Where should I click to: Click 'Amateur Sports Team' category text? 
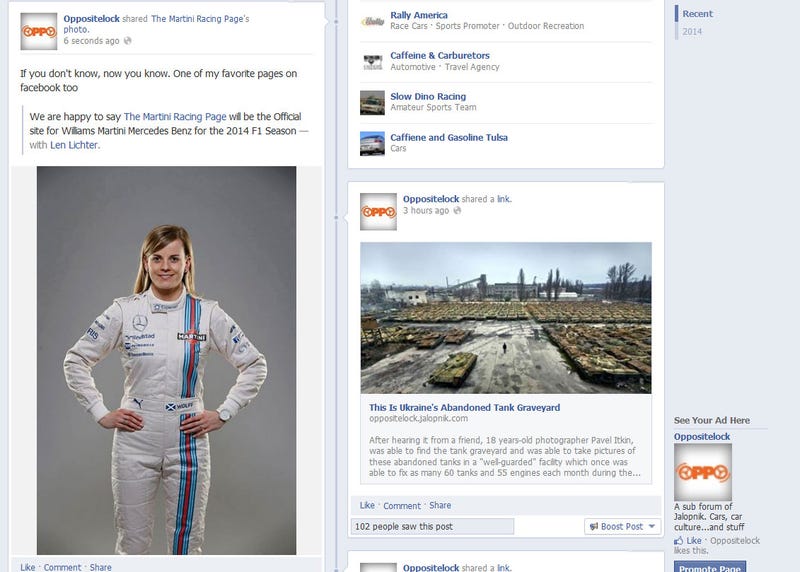(433, 107)
